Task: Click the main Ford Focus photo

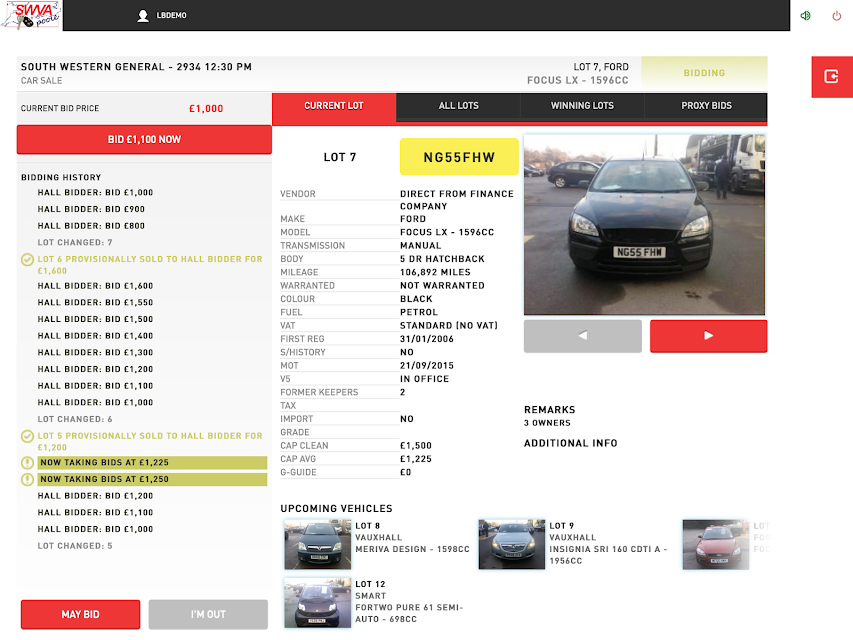Action: tap(644, 225)
